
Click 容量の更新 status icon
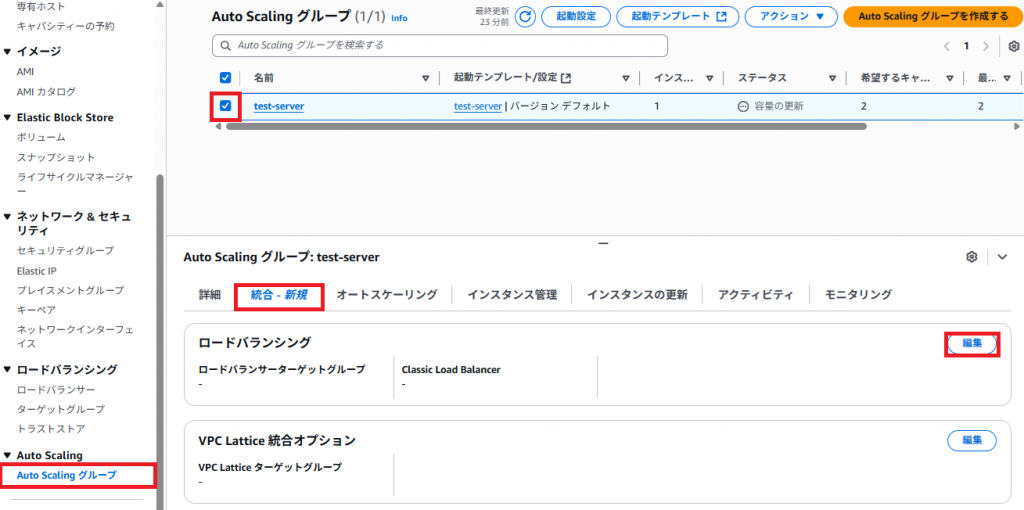pyautogui.click(x=743, y=106)
